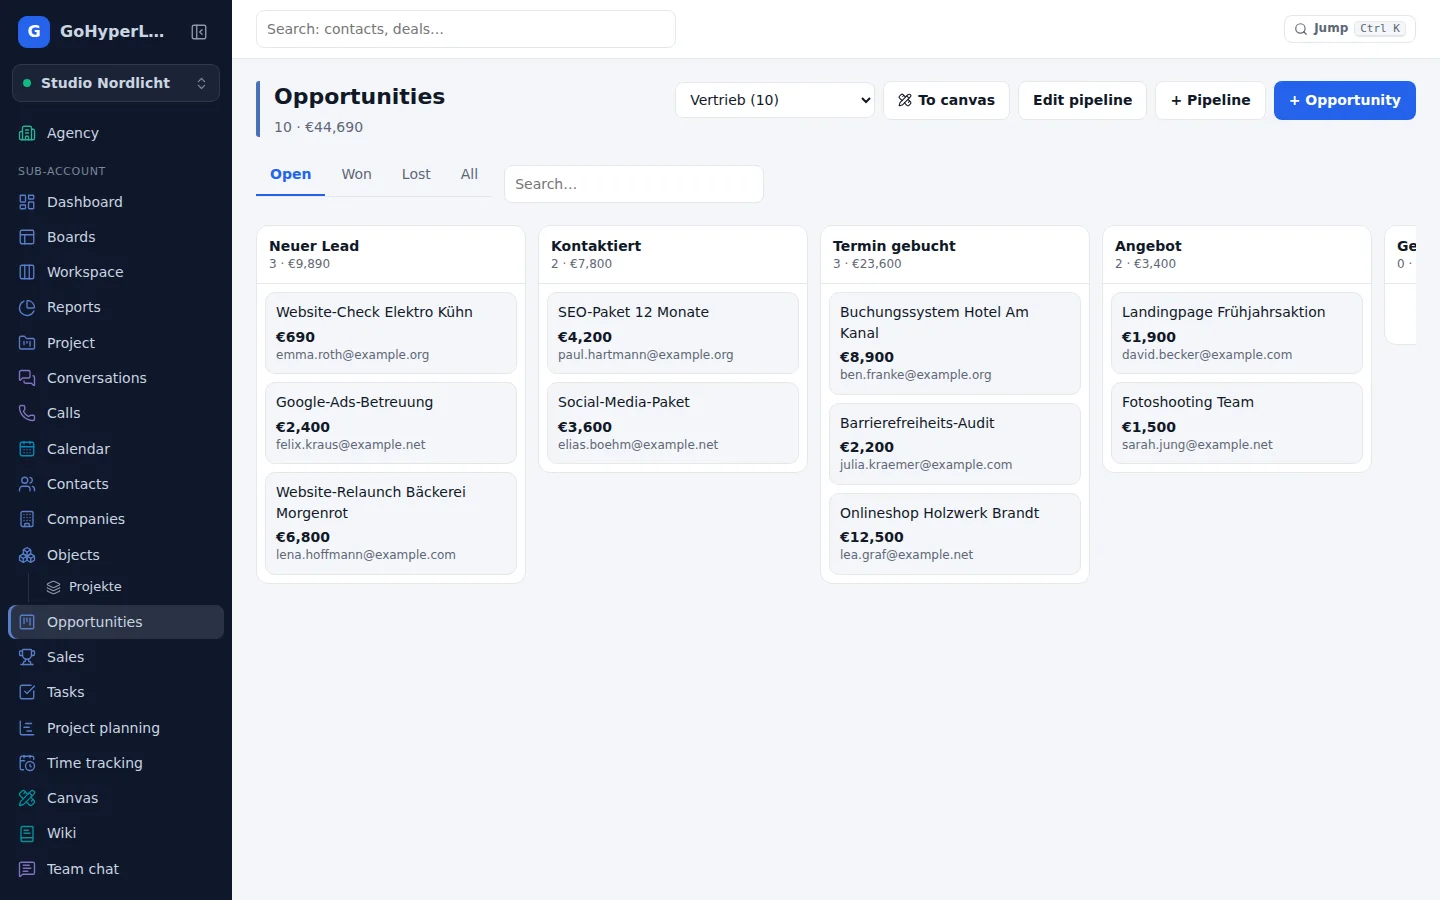Image resolution: width=1440 pixels, height=900 pixels.
Task: Click the To canvas button
Action: coord(946,100)
